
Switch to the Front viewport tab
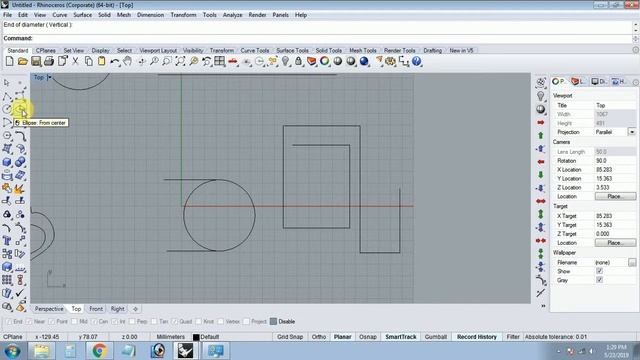coord(96,309)
